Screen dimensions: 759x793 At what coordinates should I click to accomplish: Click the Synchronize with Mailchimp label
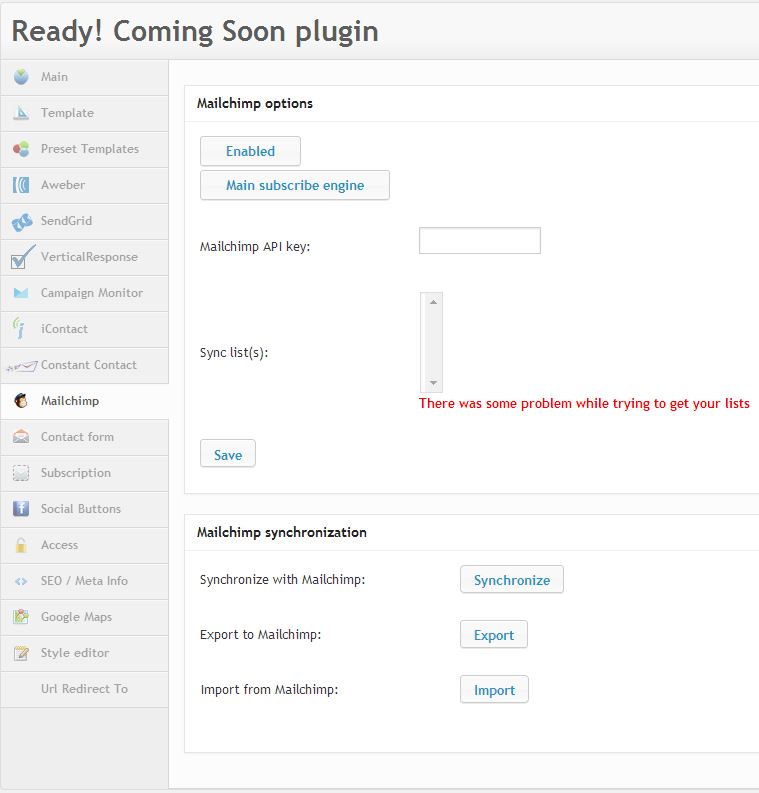coord(282,580)
